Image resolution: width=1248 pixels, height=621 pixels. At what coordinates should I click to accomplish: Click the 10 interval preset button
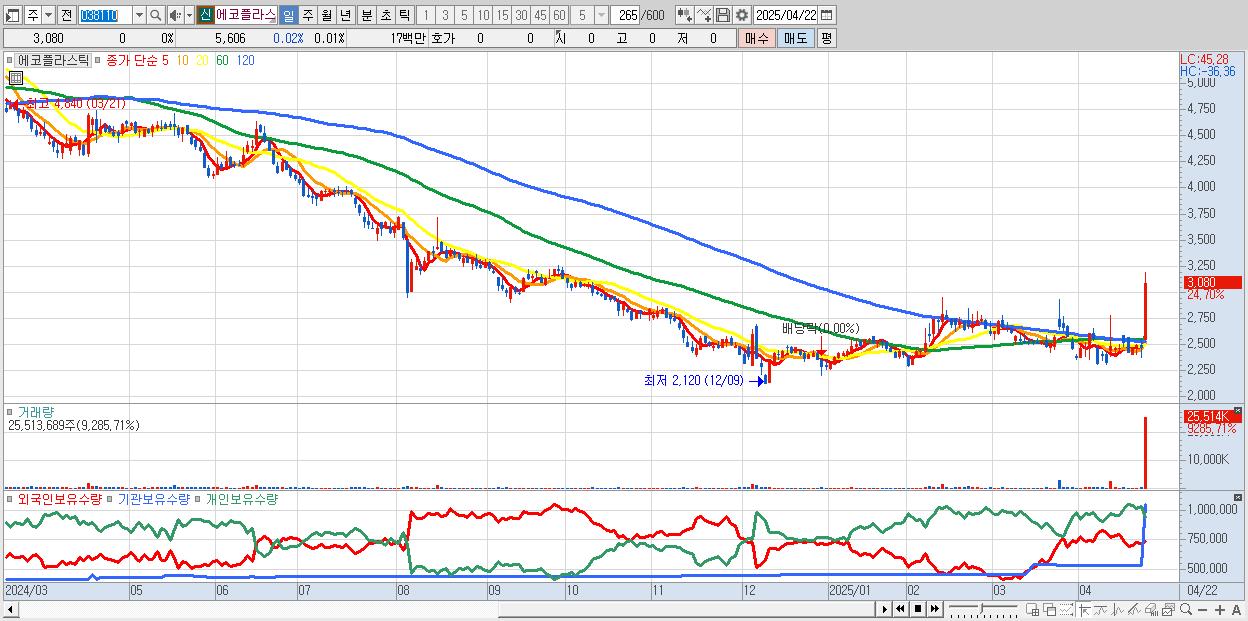483,15
